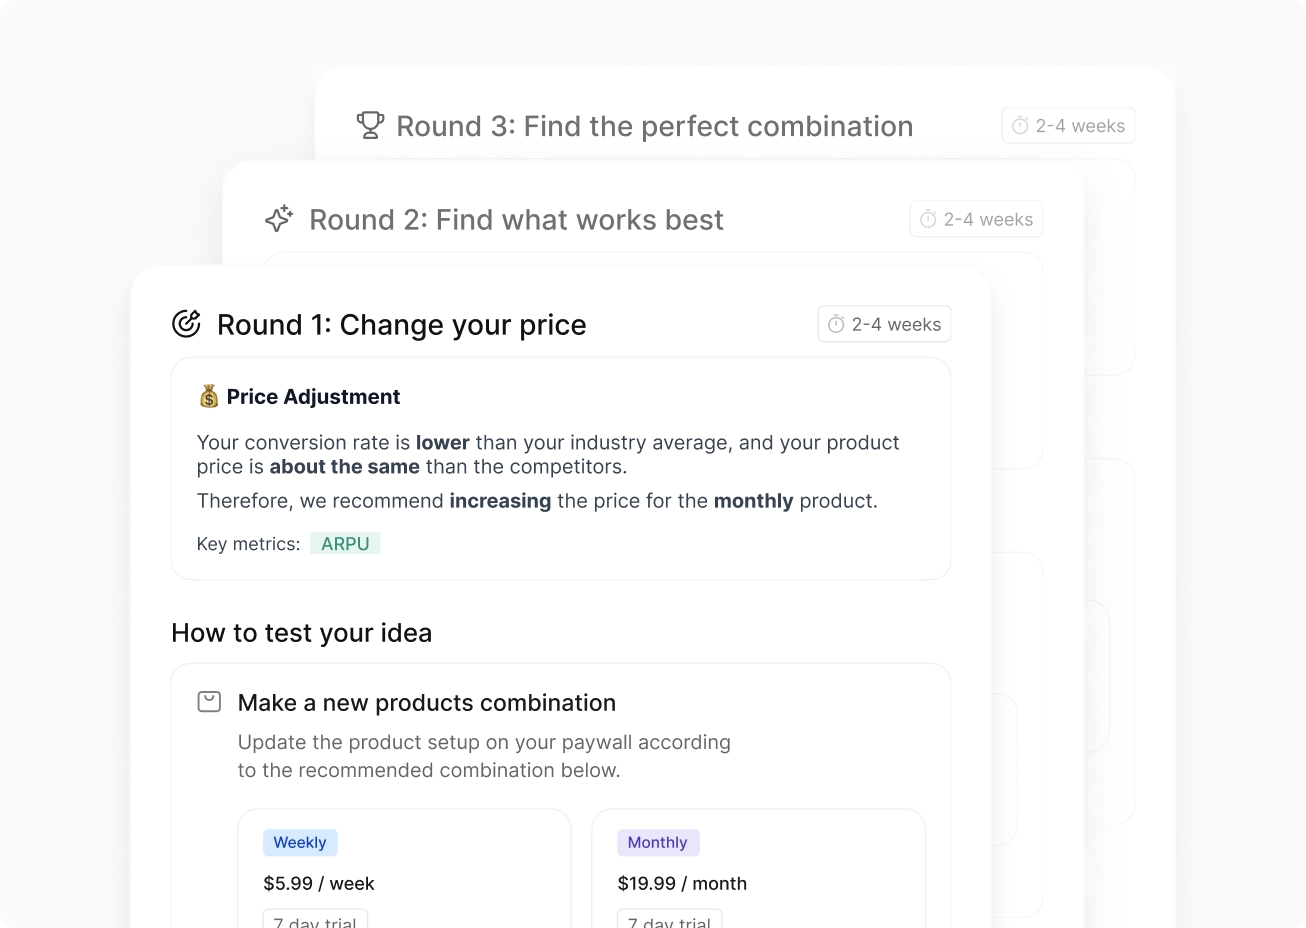Click the Round 3 timer icon

pos(1020,126)
